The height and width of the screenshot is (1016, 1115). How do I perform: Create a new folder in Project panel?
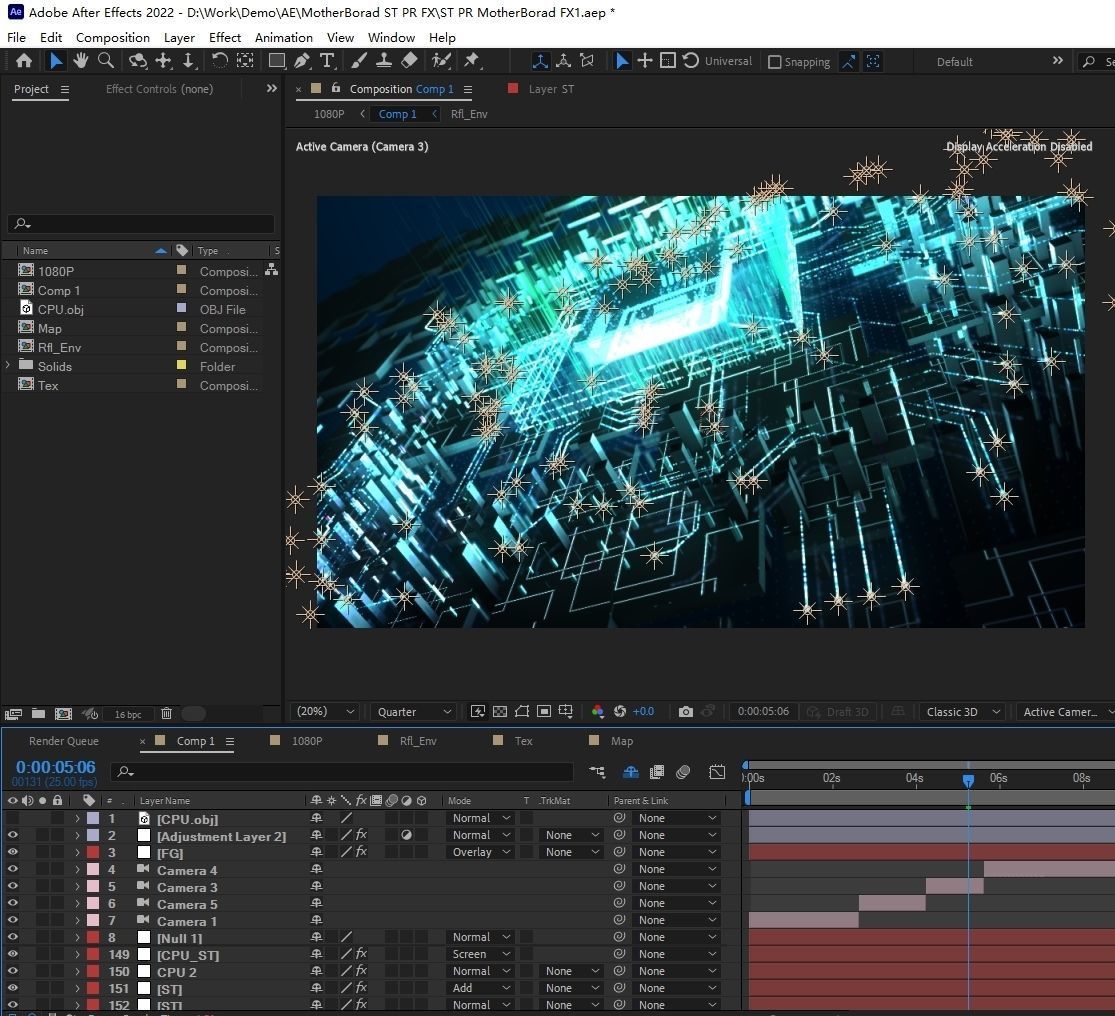click(x=38, y=713)
